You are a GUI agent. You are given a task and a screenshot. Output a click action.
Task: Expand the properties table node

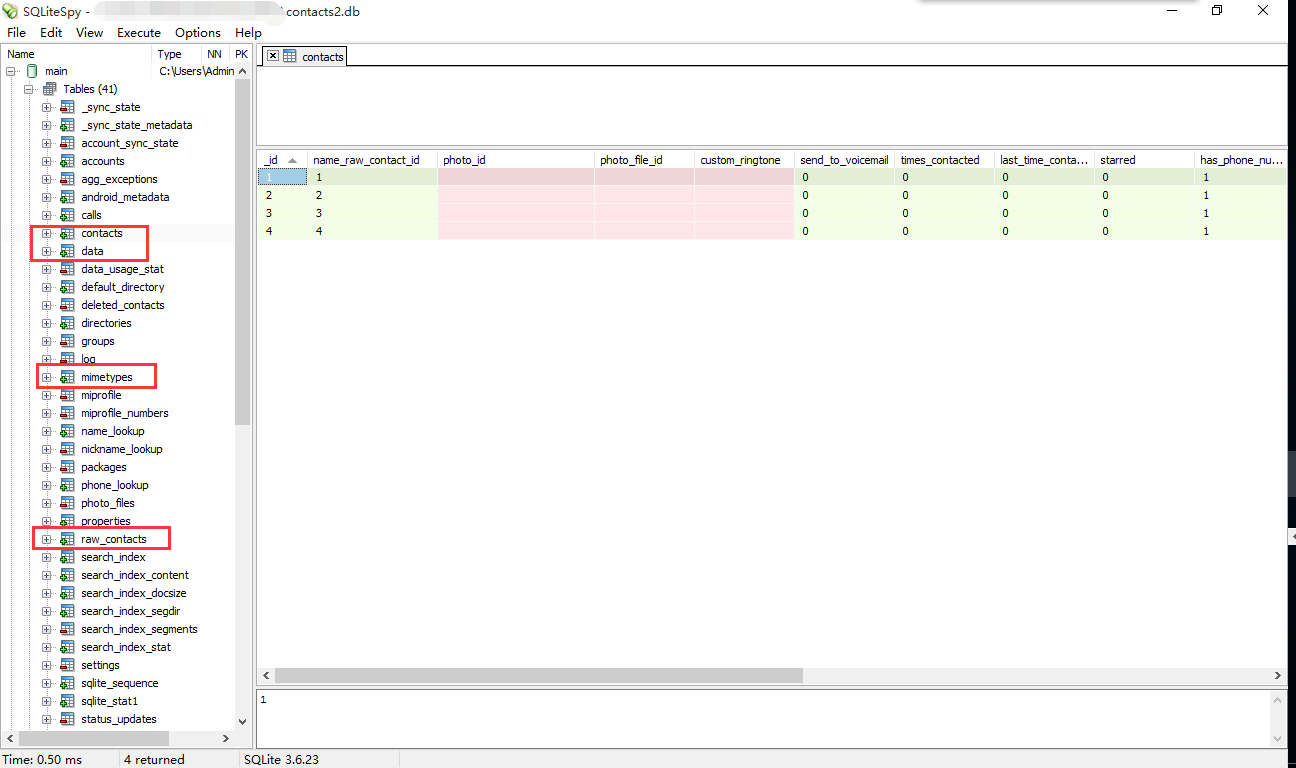[46, 521]
